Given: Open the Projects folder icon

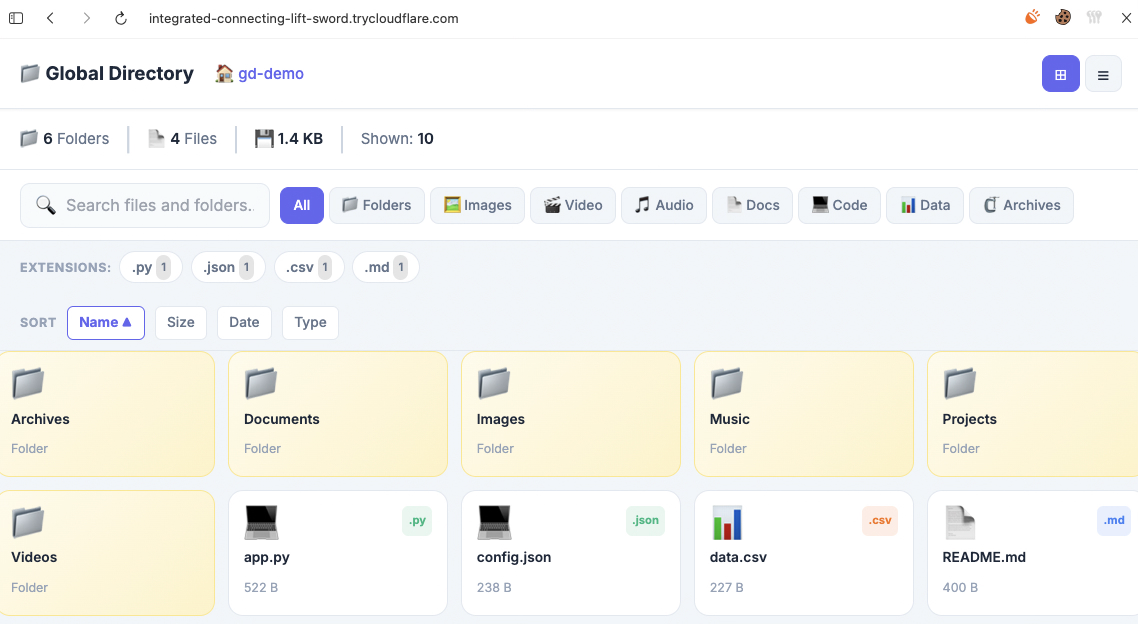Looking at the screenshot, I should click(960, 383).
